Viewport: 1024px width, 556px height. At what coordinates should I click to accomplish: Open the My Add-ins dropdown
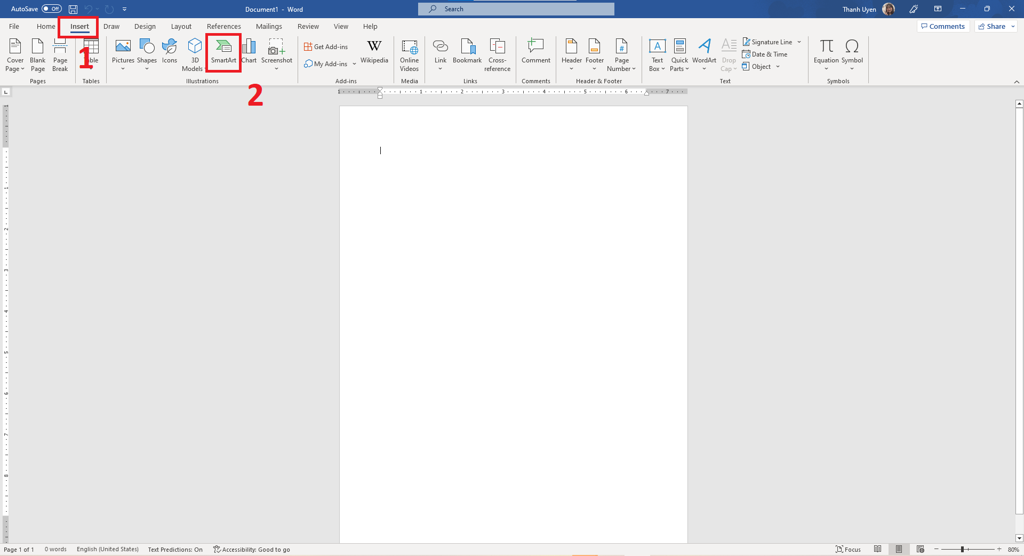coord(355,64)
